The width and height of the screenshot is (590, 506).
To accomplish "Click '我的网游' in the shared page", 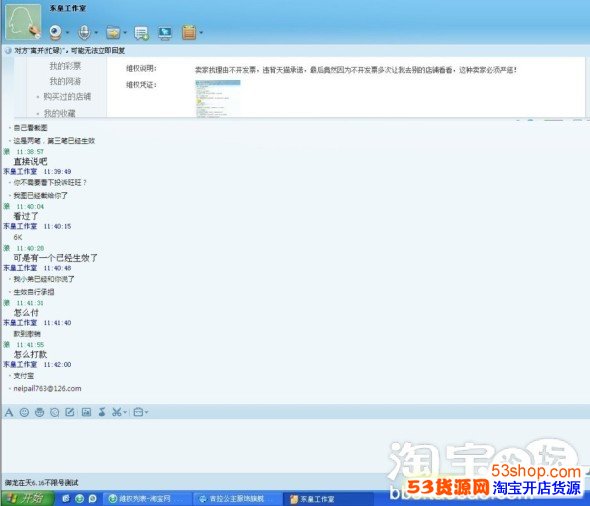I will [65, 81].
